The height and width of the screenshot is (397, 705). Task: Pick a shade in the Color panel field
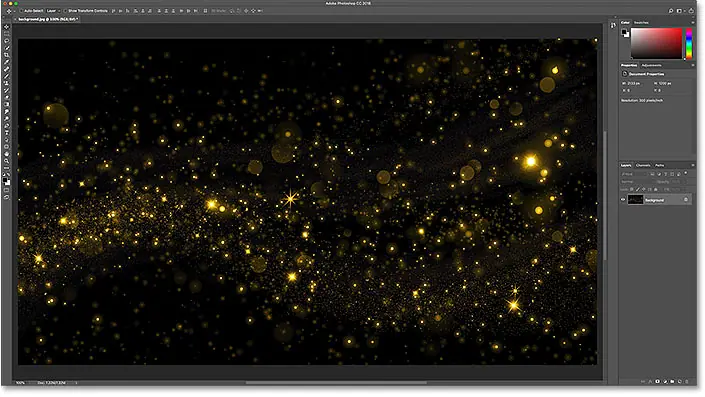[656, 43]
